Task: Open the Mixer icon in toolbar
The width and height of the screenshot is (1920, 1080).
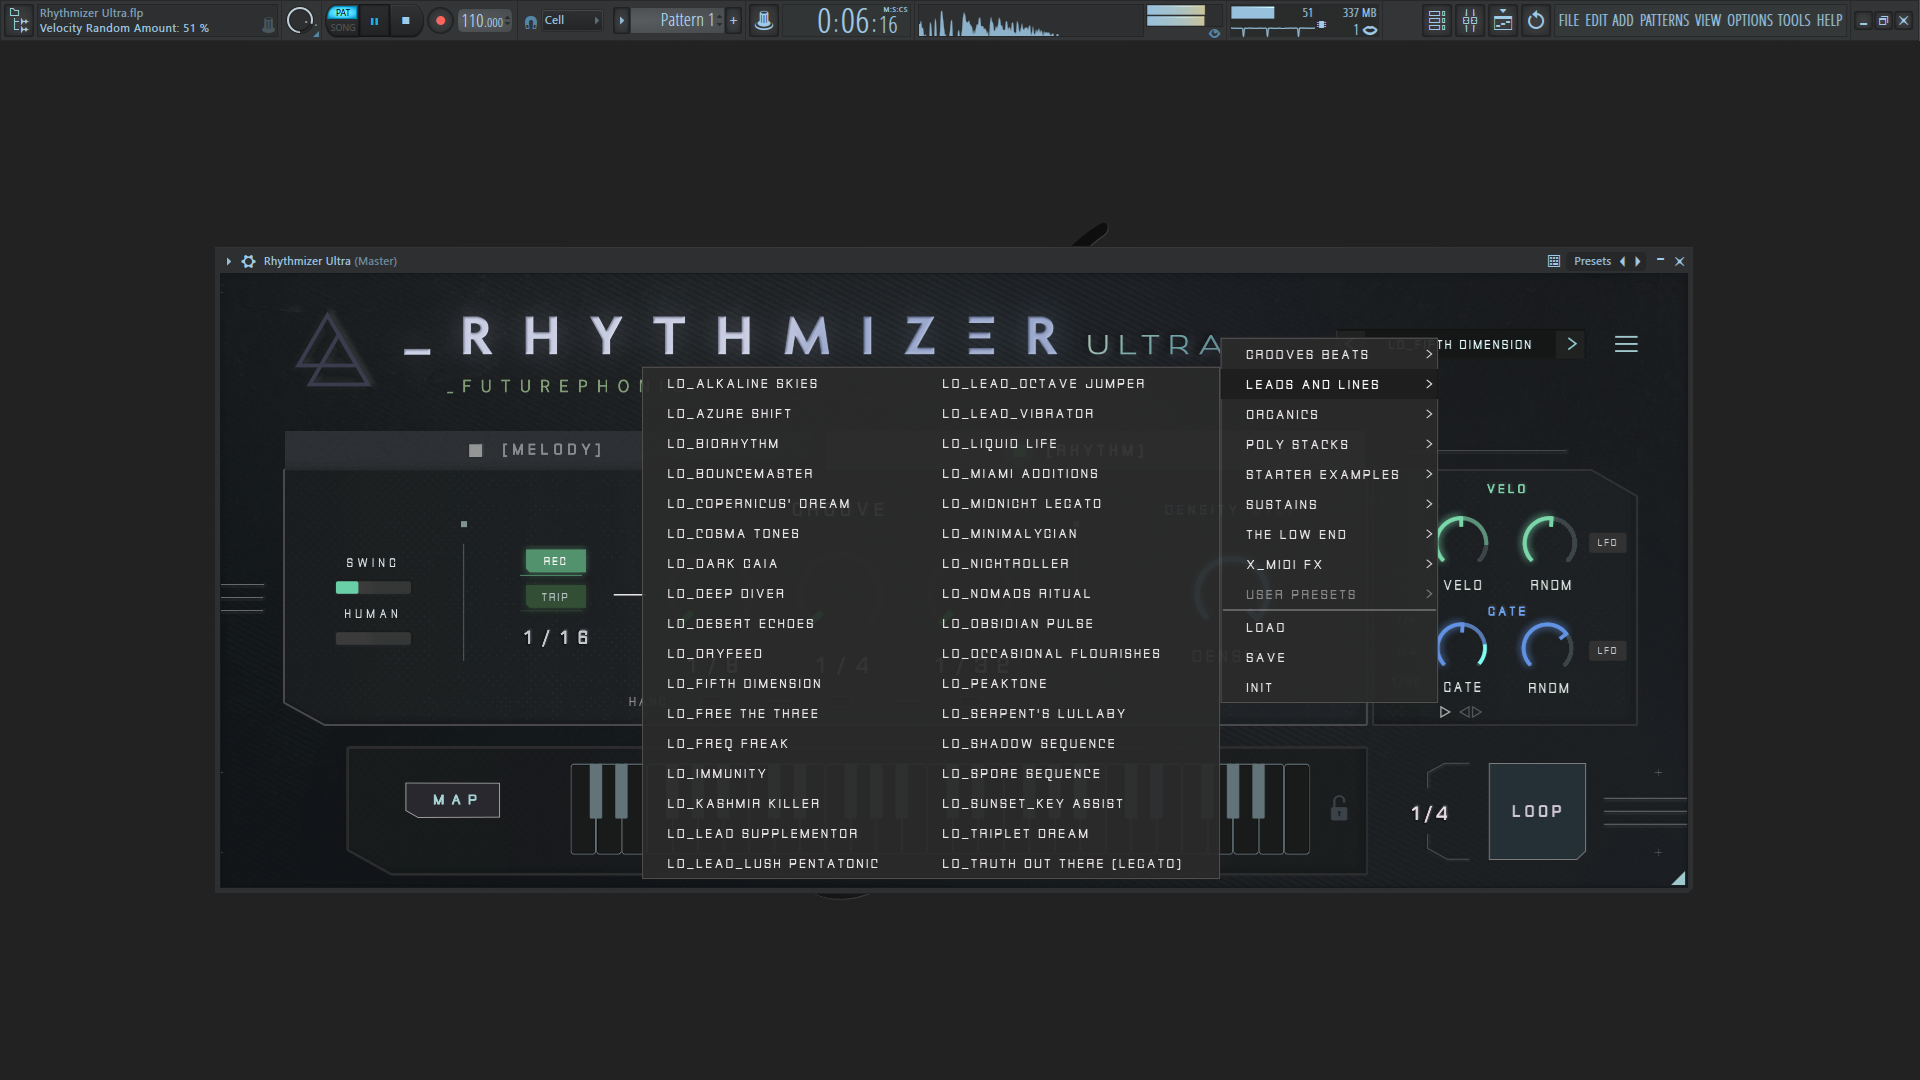Action: pyautogui.click(x=1470, y=21)
